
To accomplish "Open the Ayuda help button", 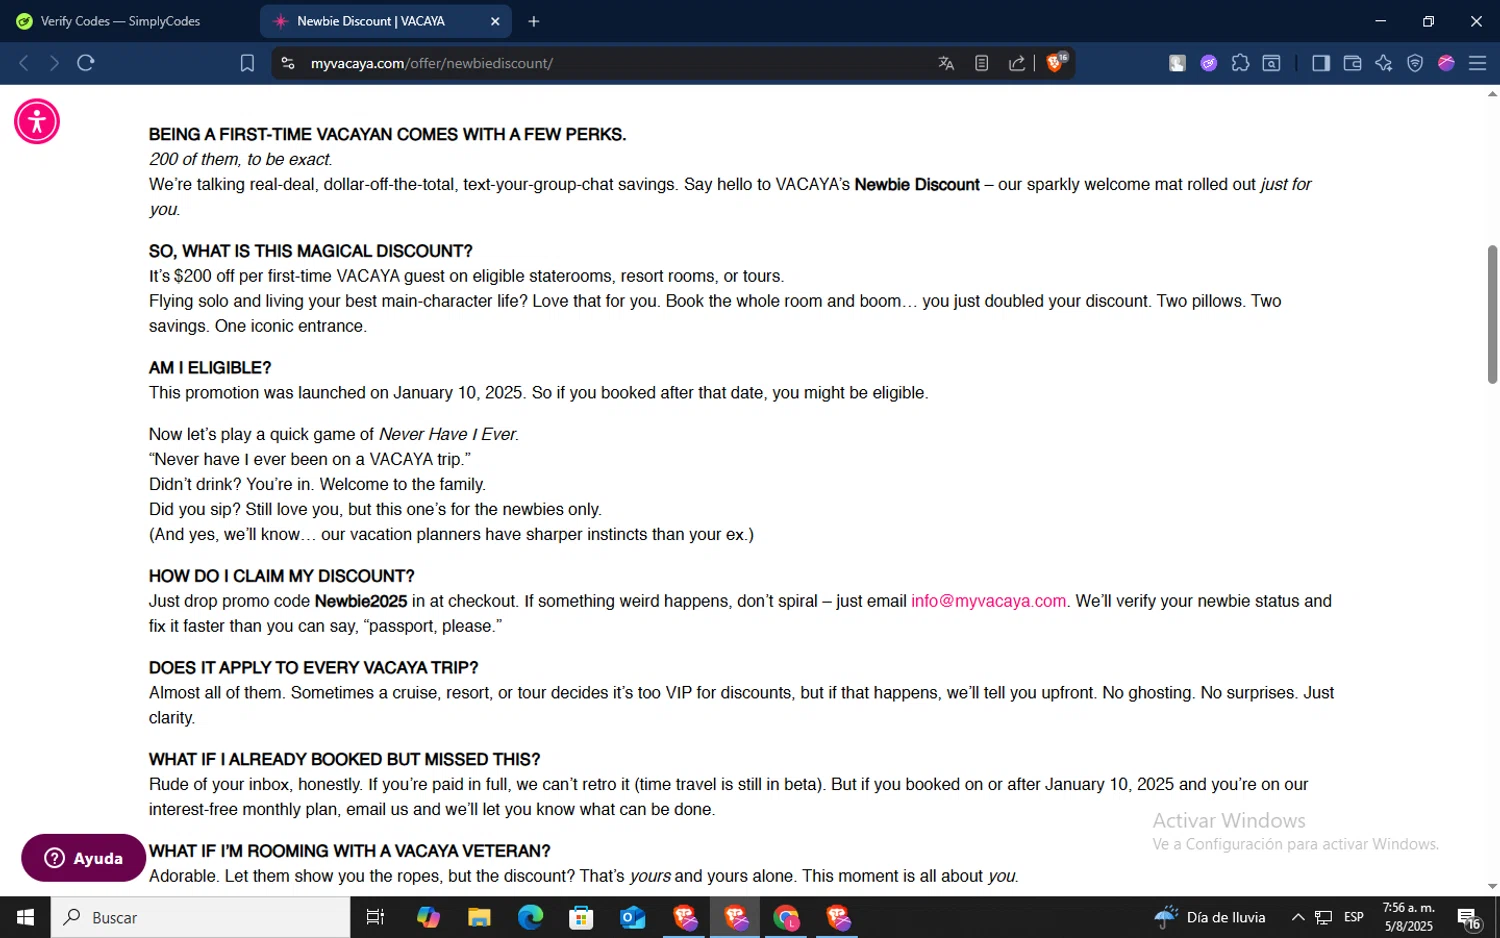I will coord(83,858).
